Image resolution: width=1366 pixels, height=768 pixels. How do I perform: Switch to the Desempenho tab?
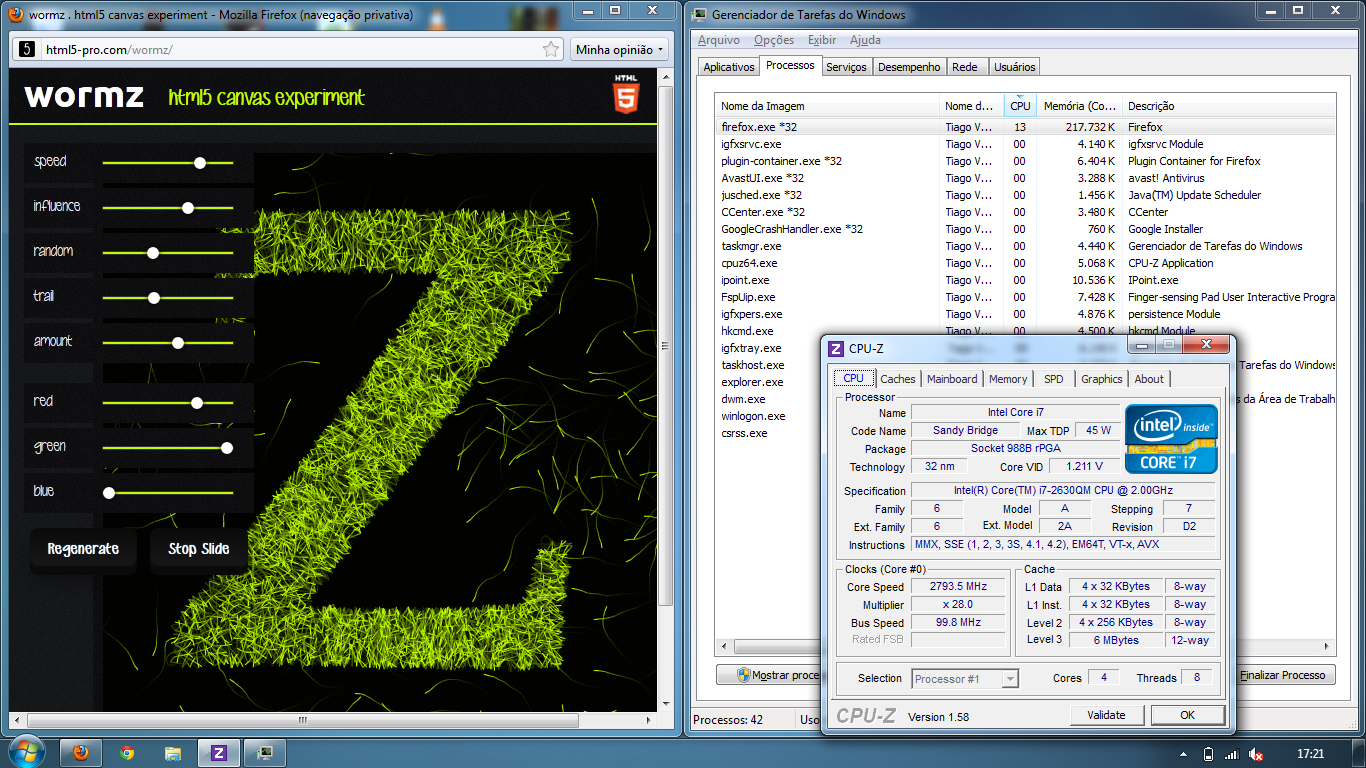(x=909, y=67)
